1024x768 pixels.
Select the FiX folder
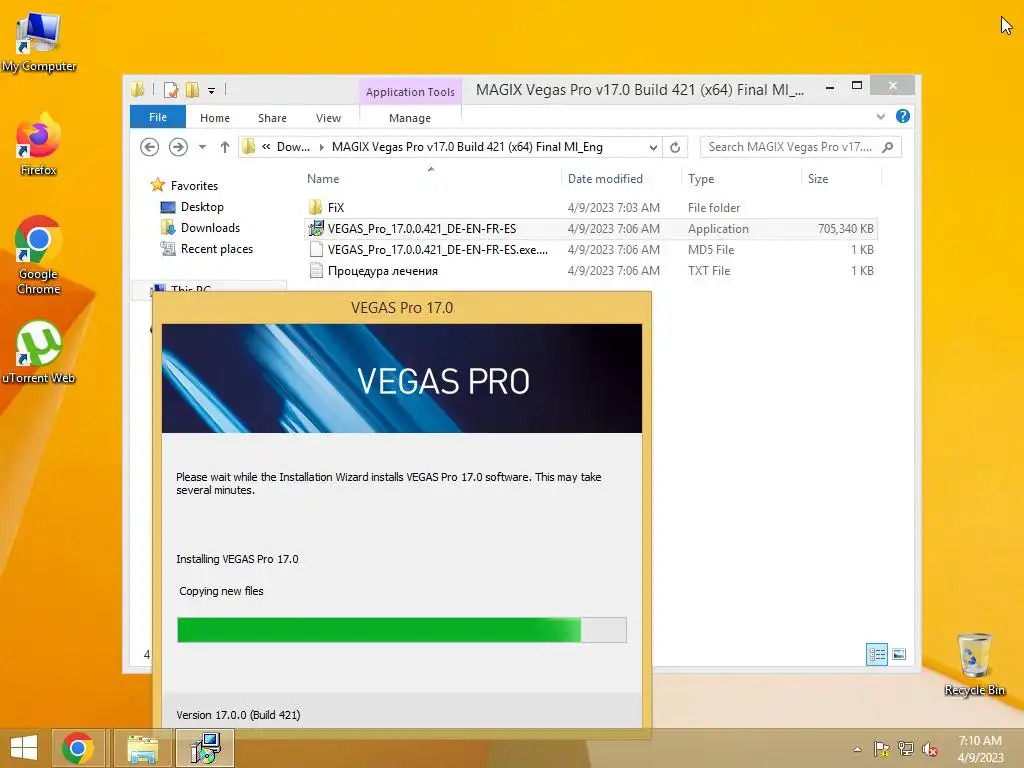[590, 208]
